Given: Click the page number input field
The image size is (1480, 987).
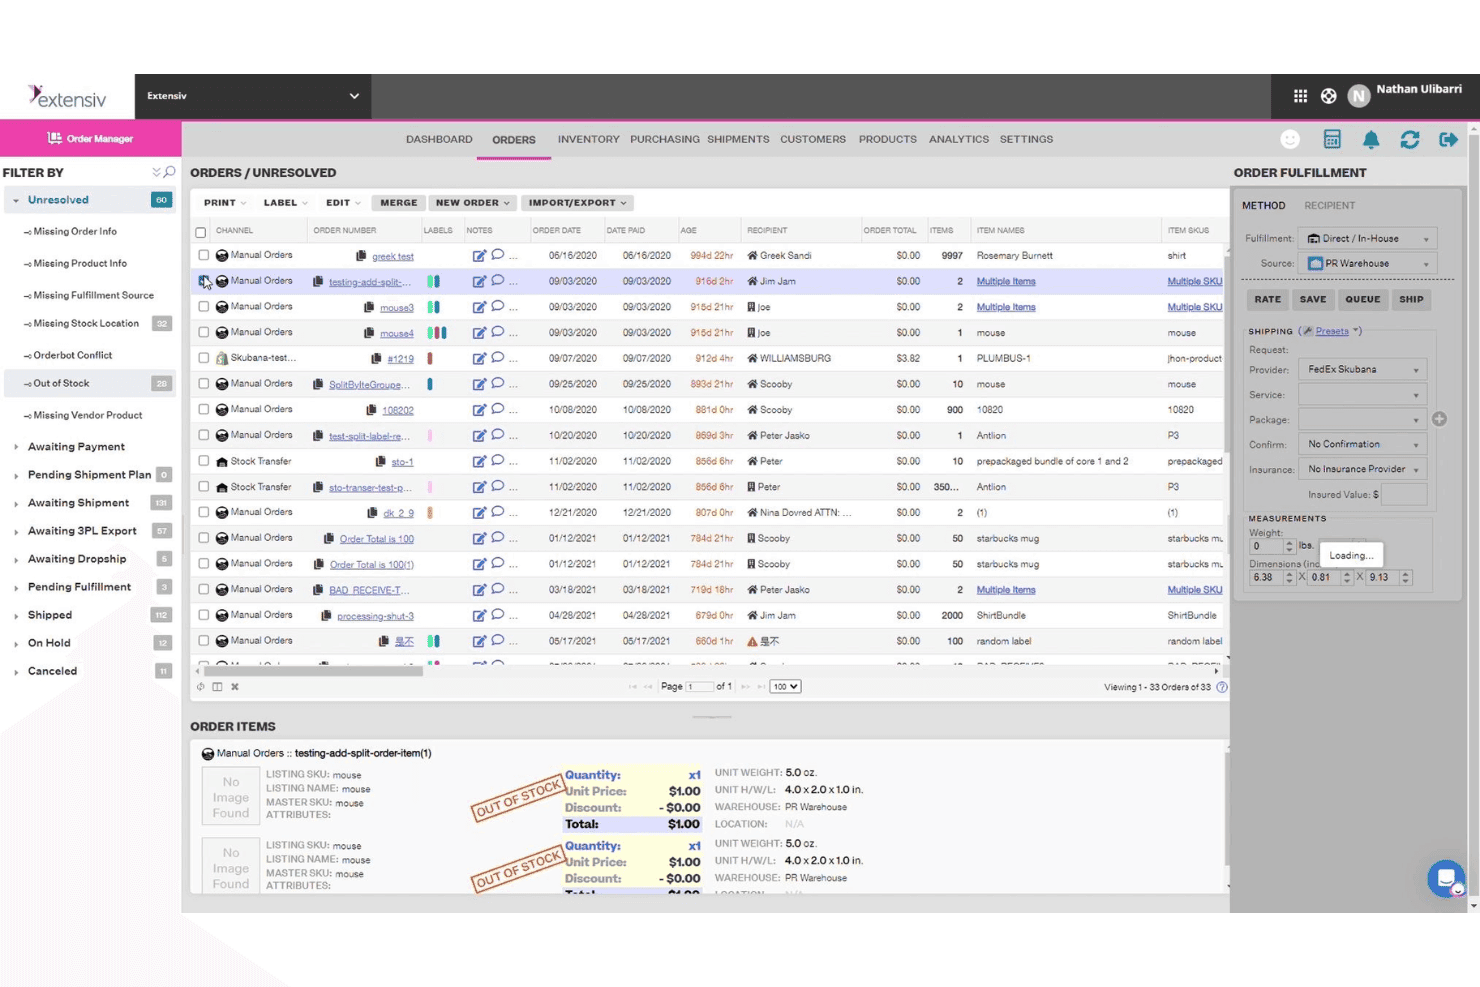Looking at the screenshot, I should point(699,687).
